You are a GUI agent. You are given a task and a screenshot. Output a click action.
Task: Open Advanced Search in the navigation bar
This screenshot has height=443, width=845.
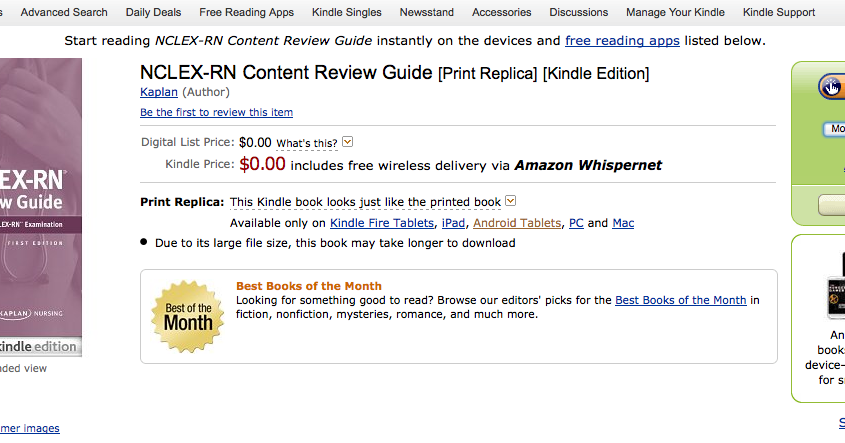coord(64,12)
